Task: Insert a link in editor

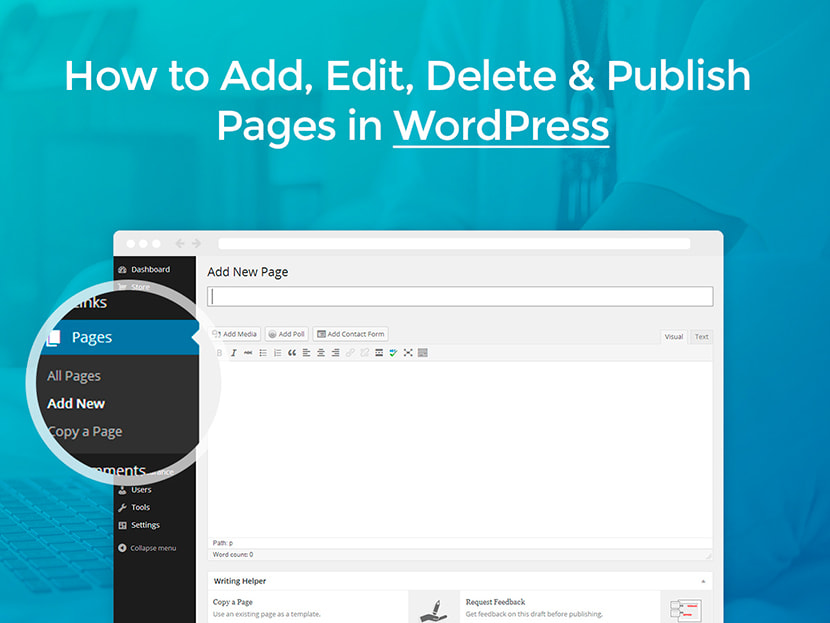Action: tap(350, 353)
